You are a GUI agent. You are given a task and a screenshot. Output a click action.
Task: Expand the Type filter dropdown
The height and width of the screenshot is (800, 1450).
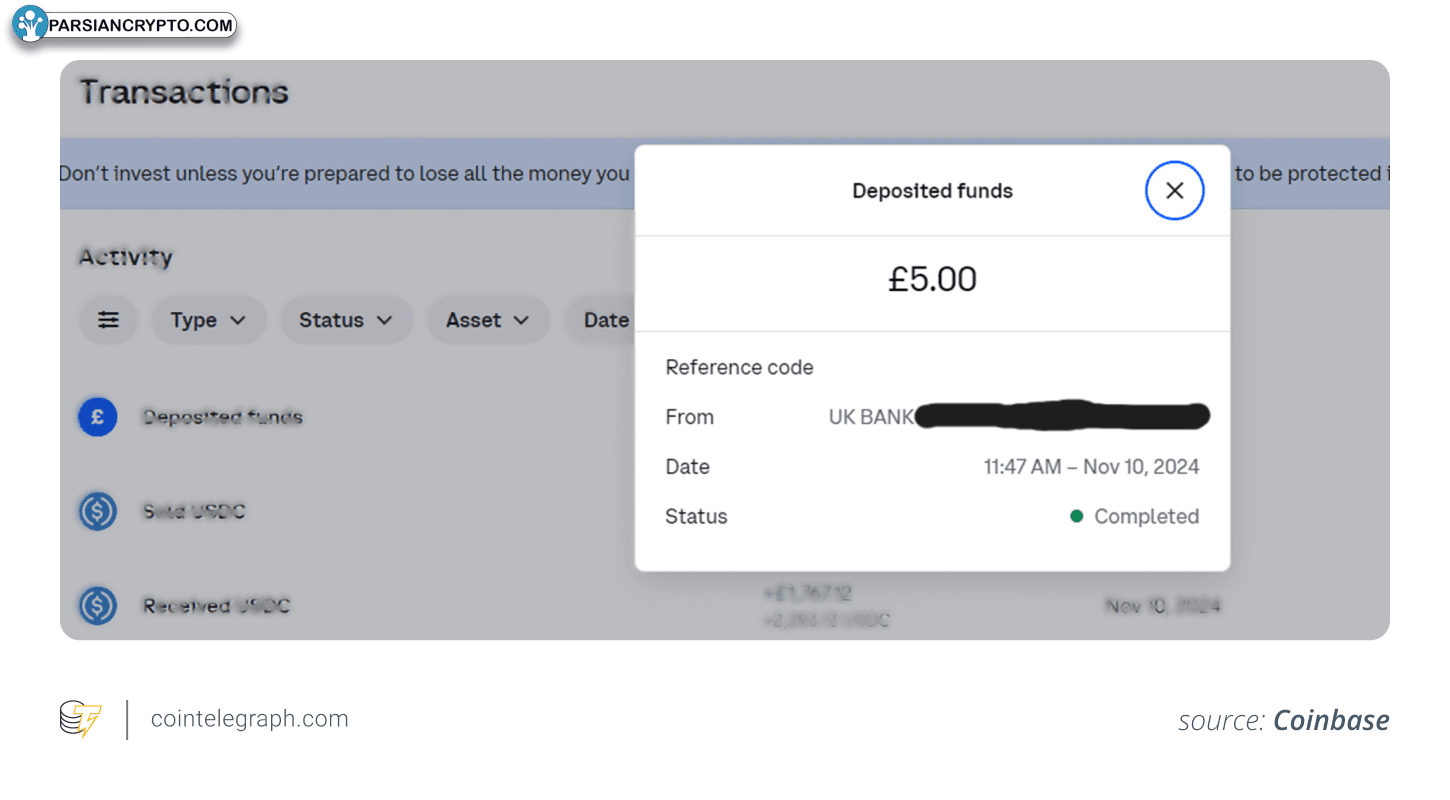click(209, 320)
